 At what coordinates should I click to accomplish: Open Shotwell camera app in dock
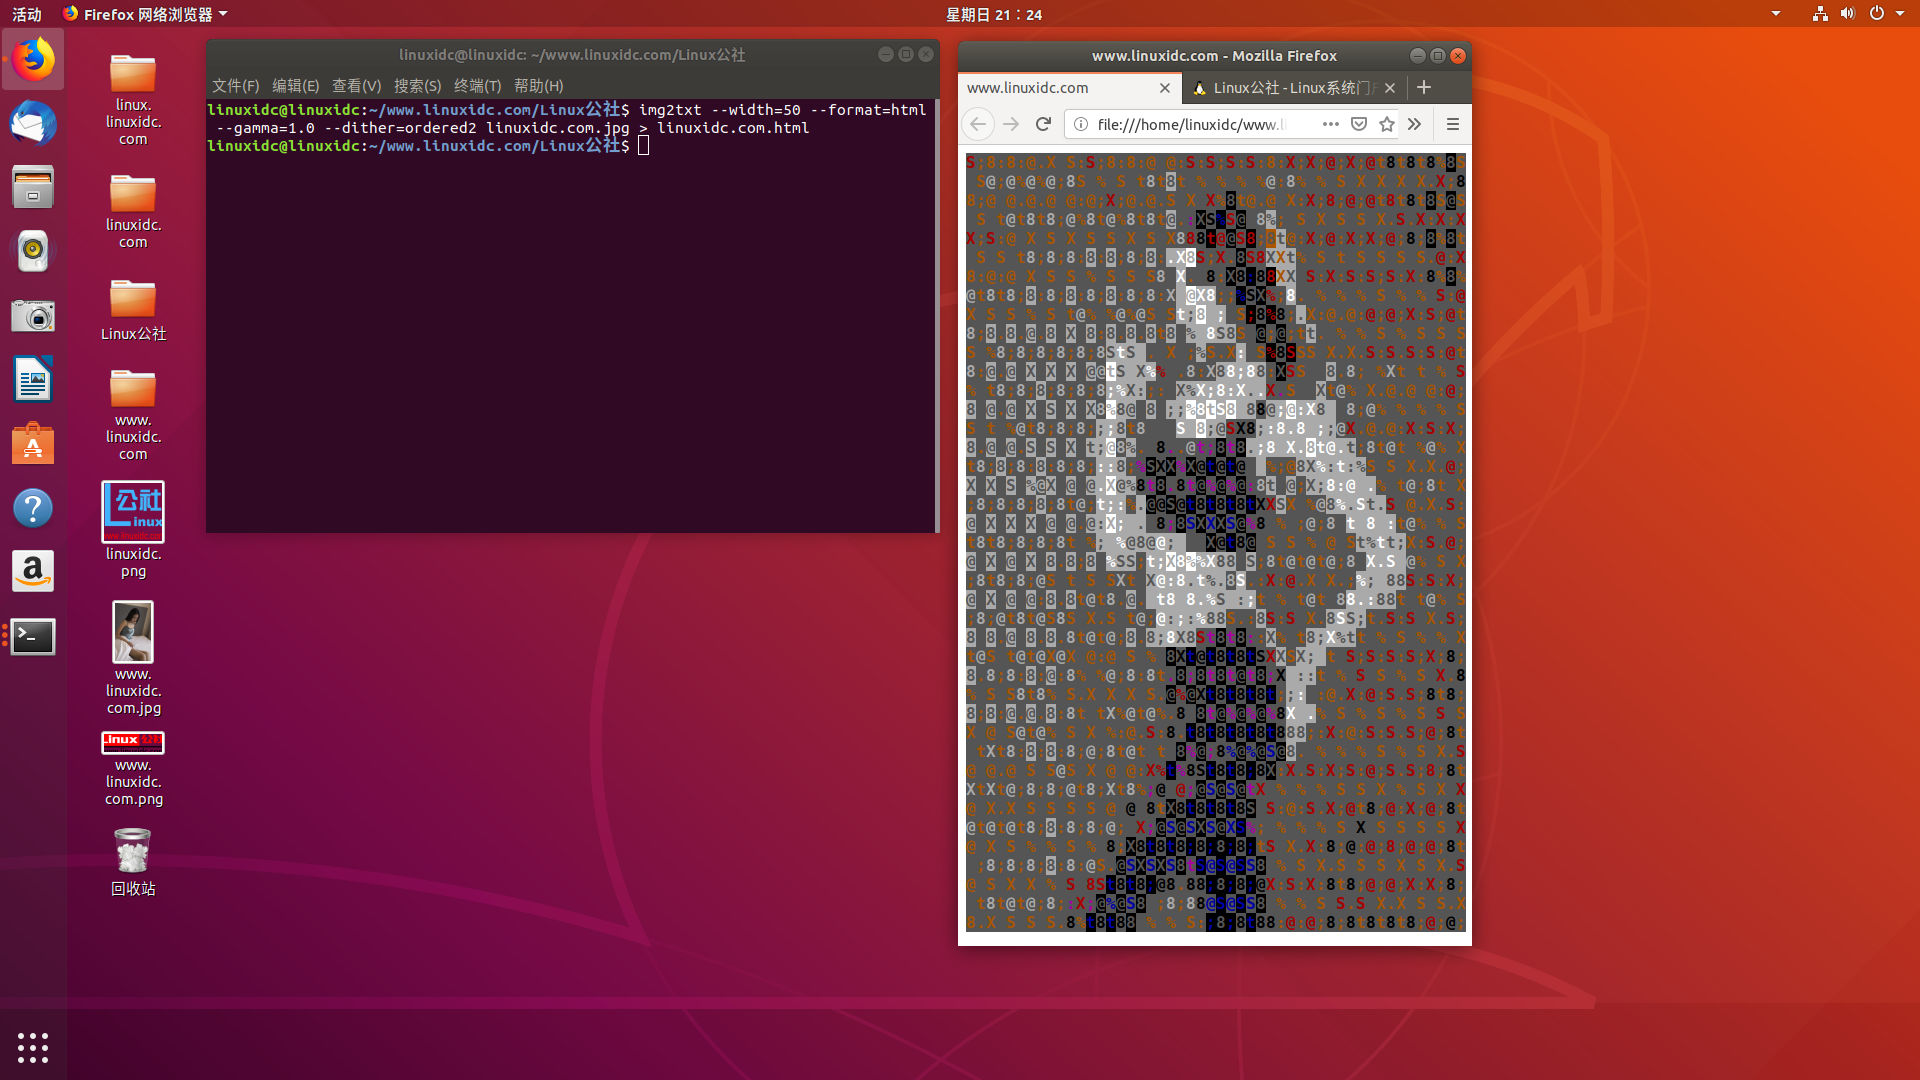[33, 316]
